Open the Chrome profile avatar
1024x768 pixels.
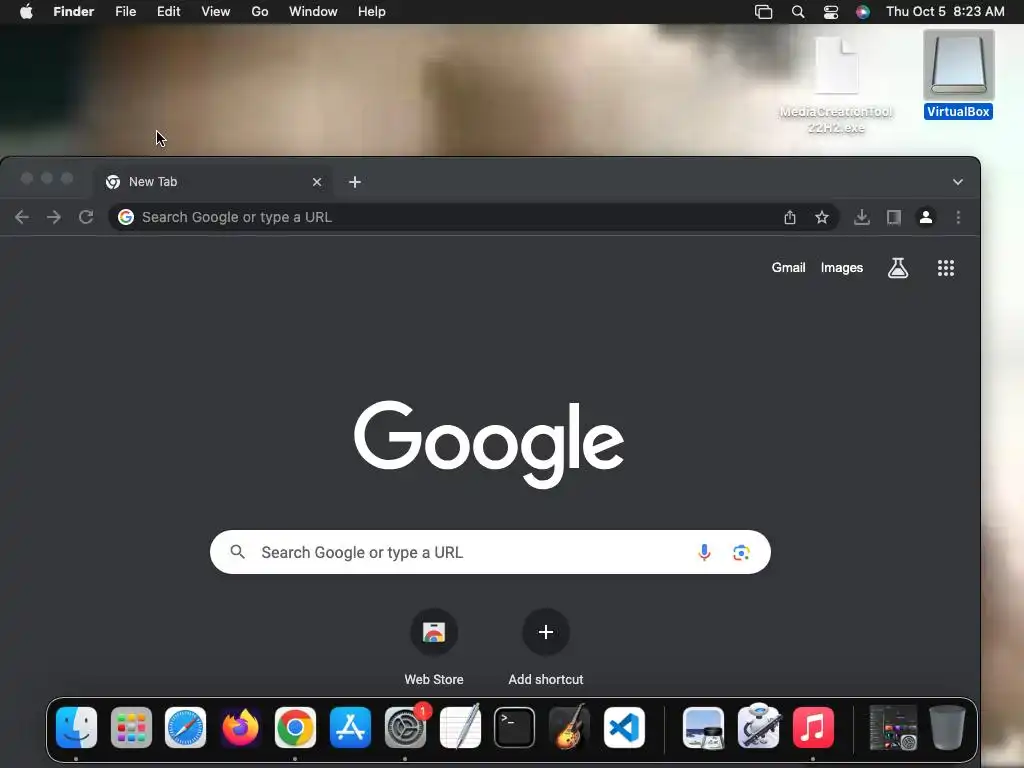925,217
